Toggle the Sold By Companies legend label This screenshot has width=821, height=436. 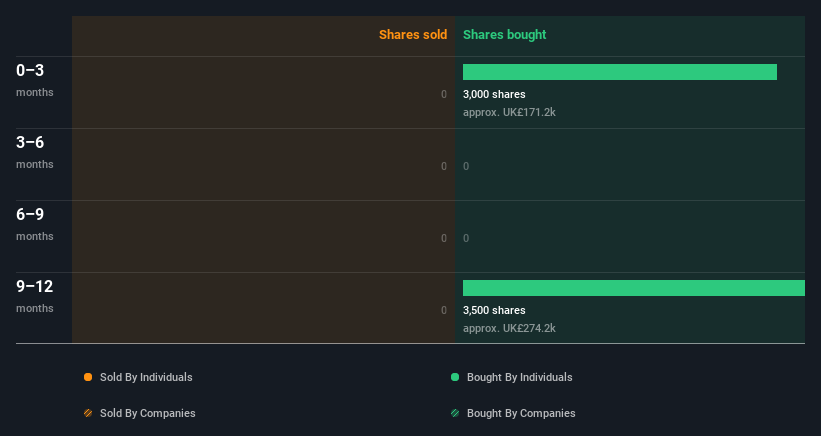[148, 413]
